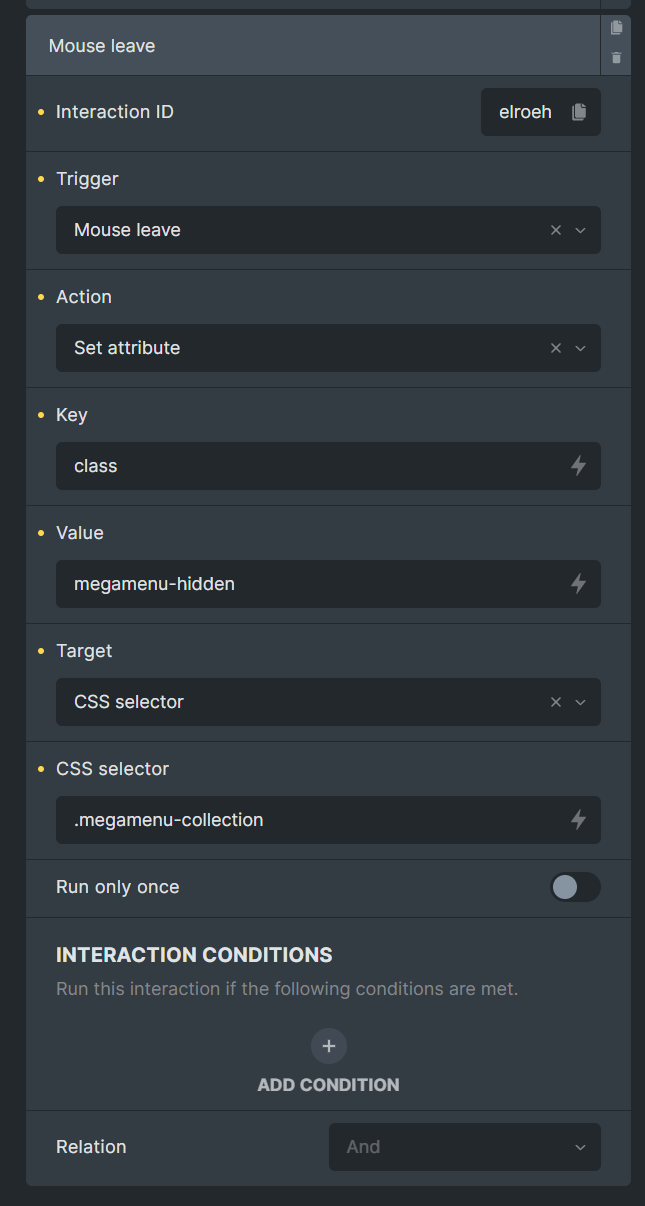The image size is (645, 1206).
Task: Clear the Set attribute action selection
Action: (x=556, y=348)
